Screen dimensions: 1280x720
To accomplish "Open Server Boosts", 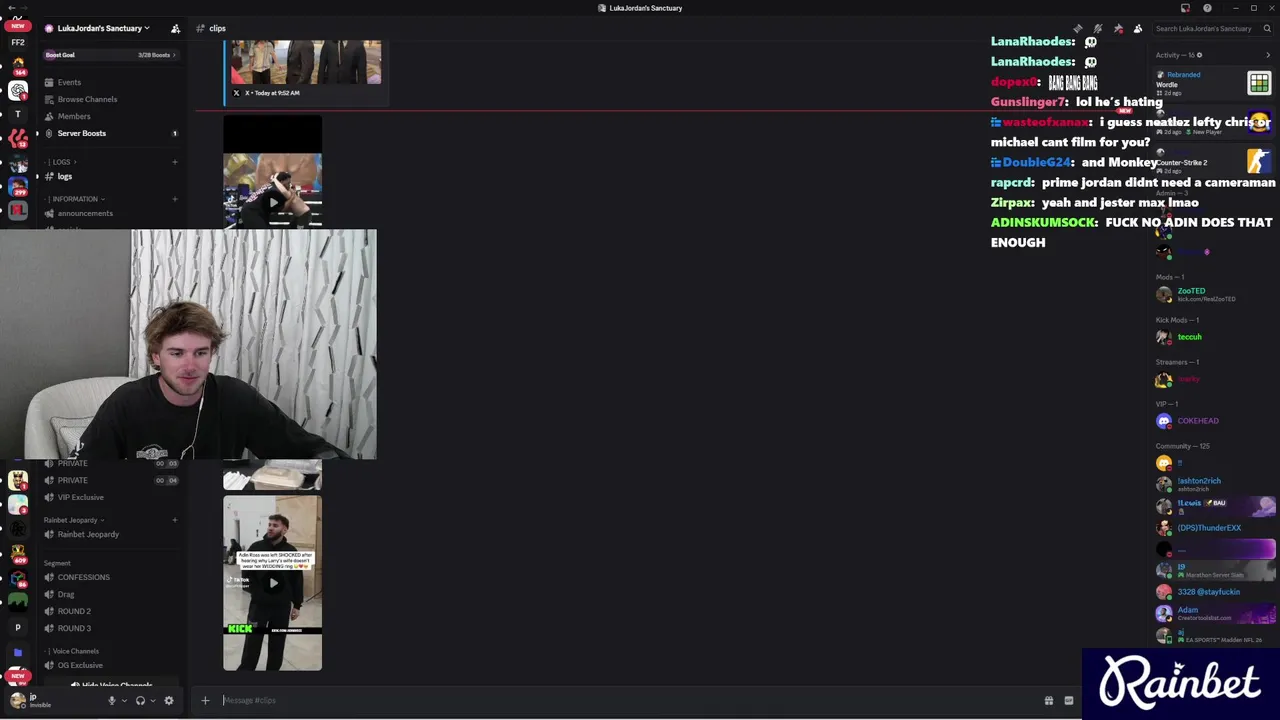I will (x=110, y=133).
